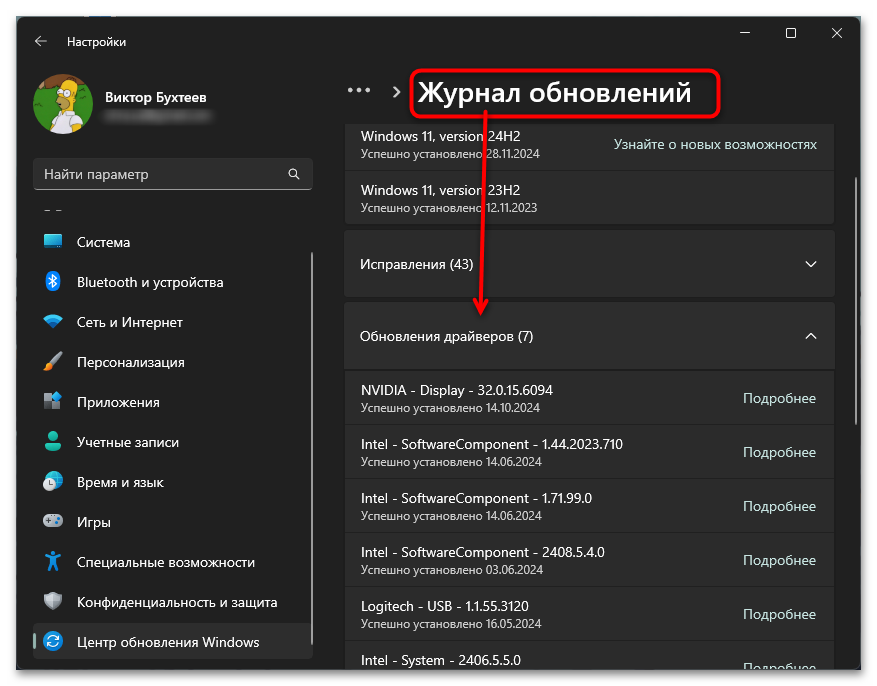The image size is (877, 686).
Task: Maximize the Settings window
Action: [x=790, y=33]
